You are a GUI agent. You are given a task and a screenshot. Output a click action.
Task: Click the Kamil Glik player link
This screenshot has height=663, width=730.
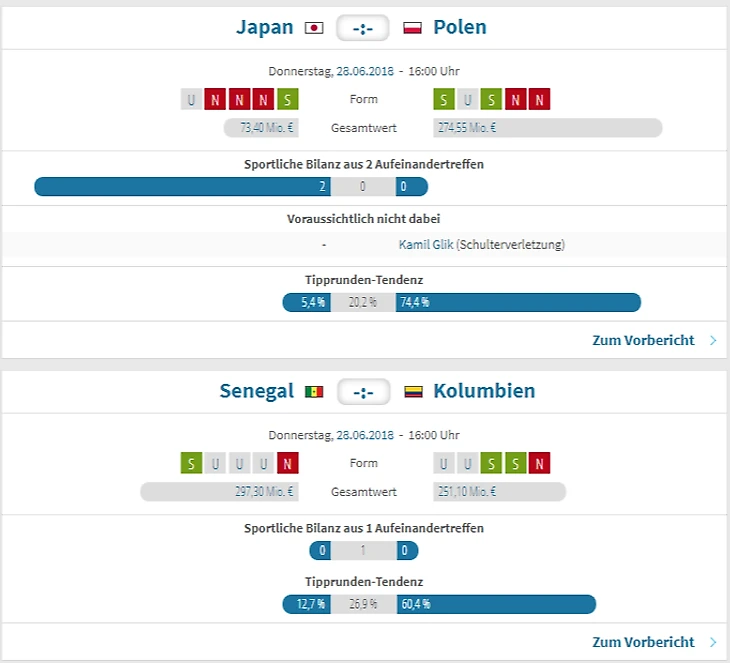click(426, 244)
